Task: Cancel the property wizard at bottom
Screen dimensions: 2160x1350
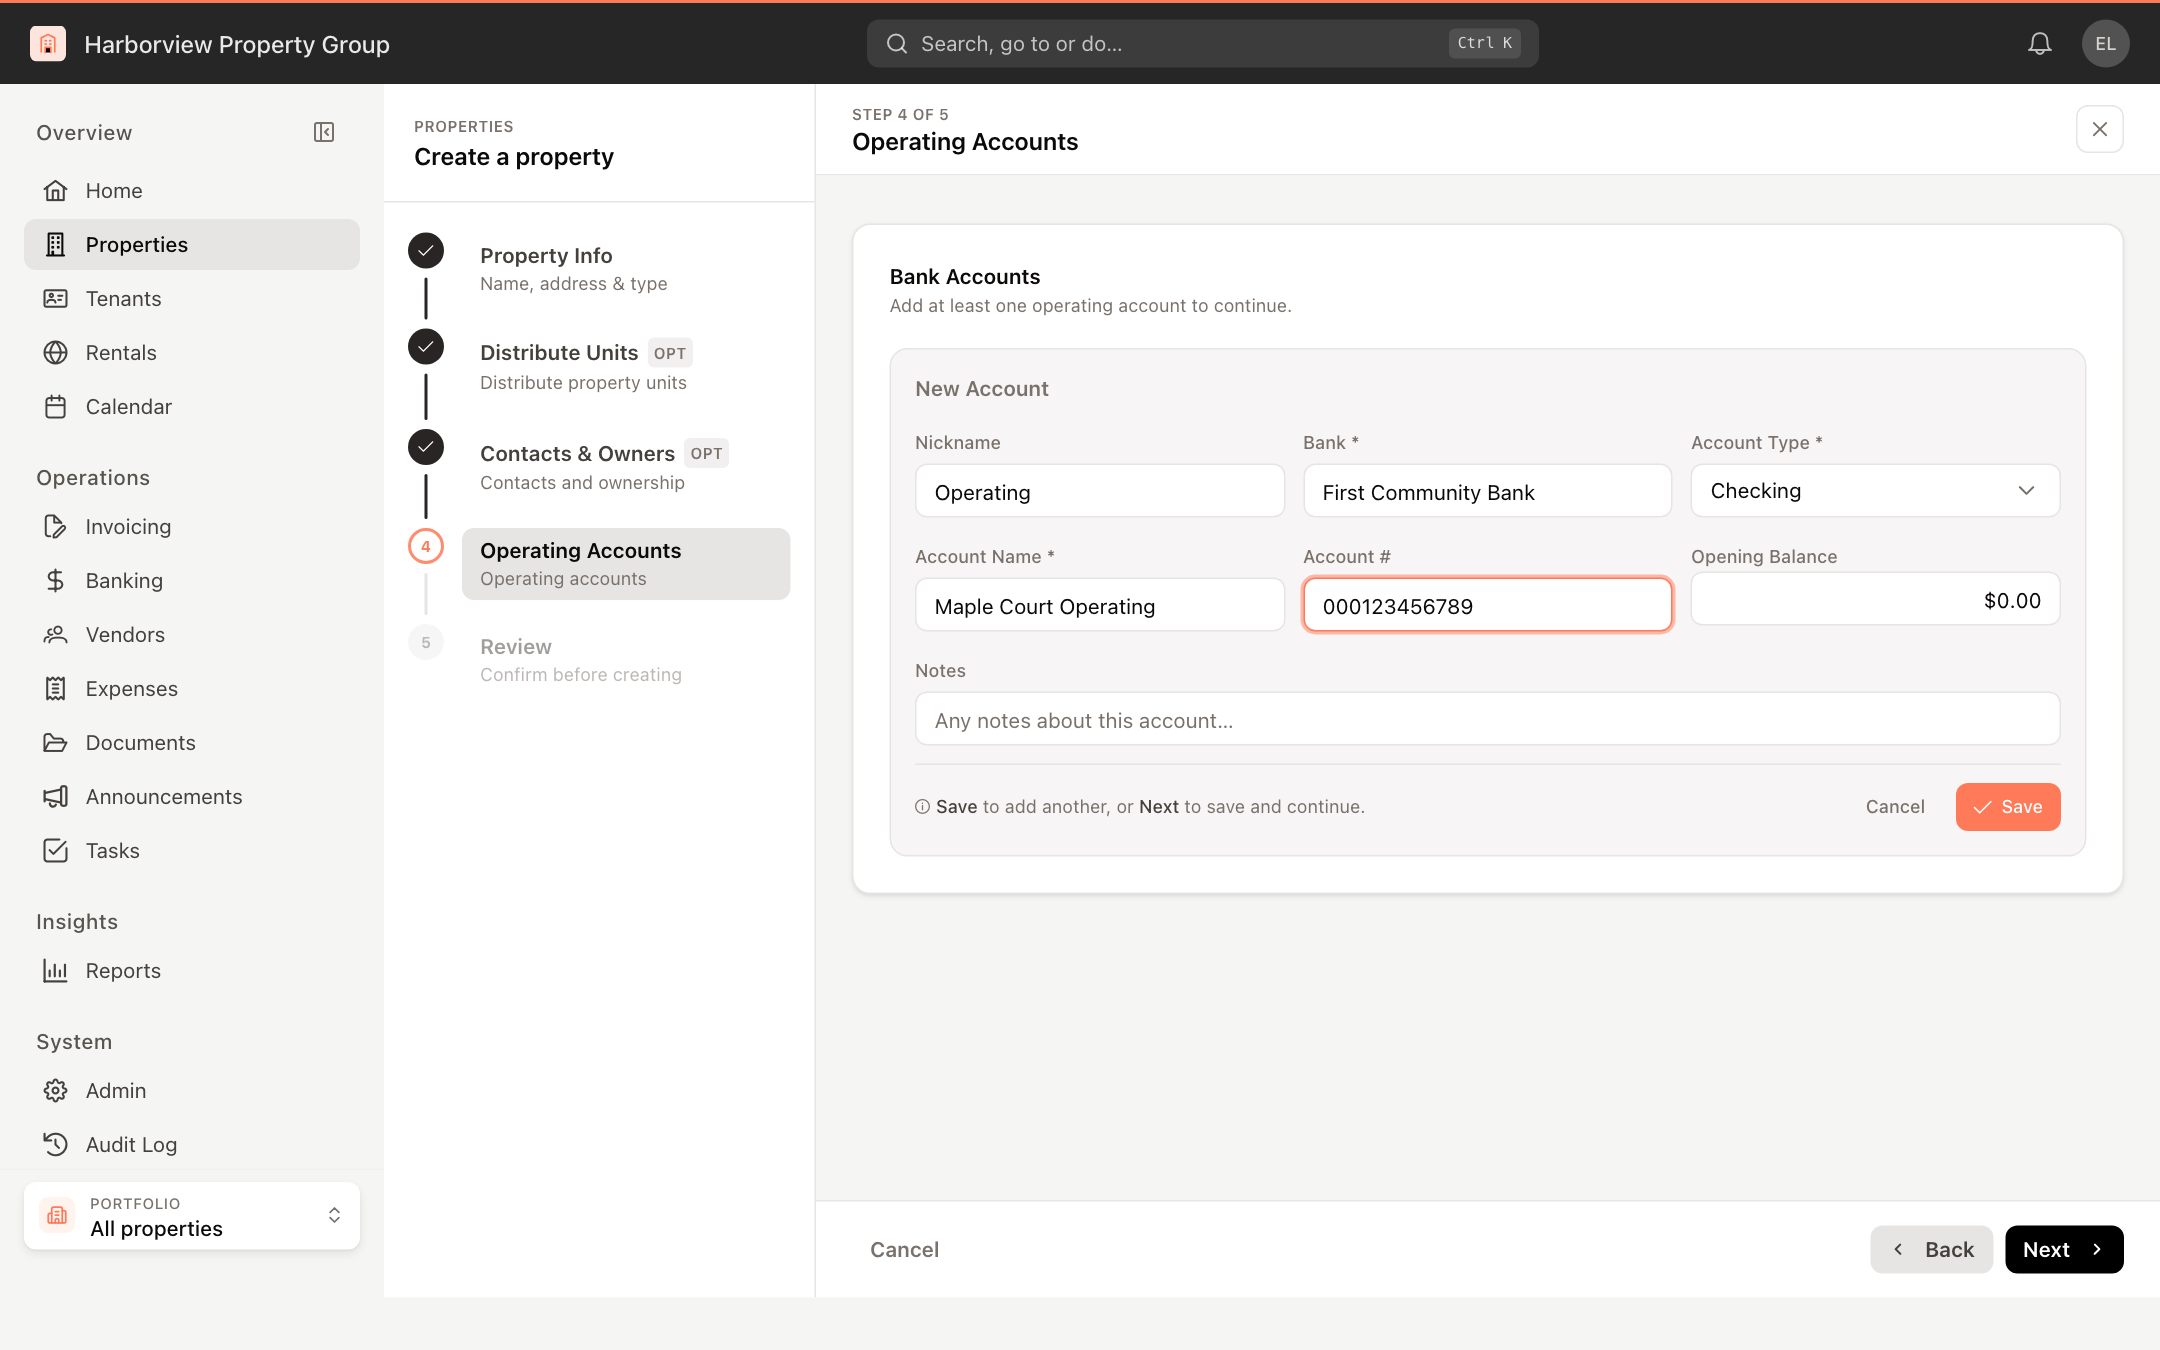Action: [x=904, y=1249]
